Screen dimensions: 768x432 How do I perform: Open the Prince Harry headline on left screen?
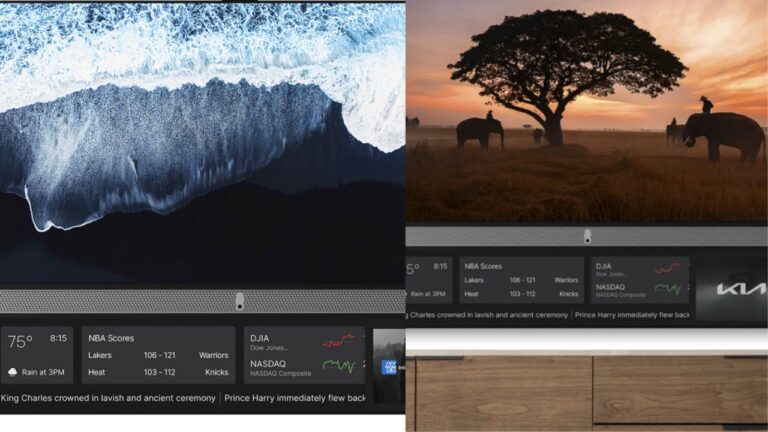[295, 398]
